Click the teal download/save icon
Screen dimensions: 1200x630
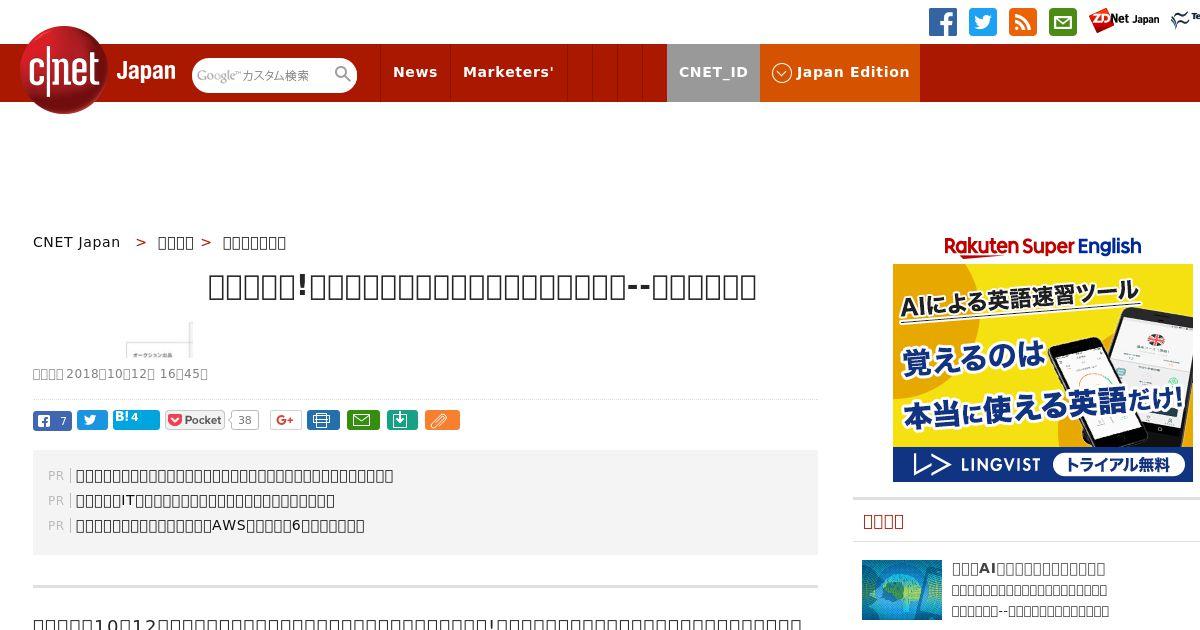(x=402, y=420)
